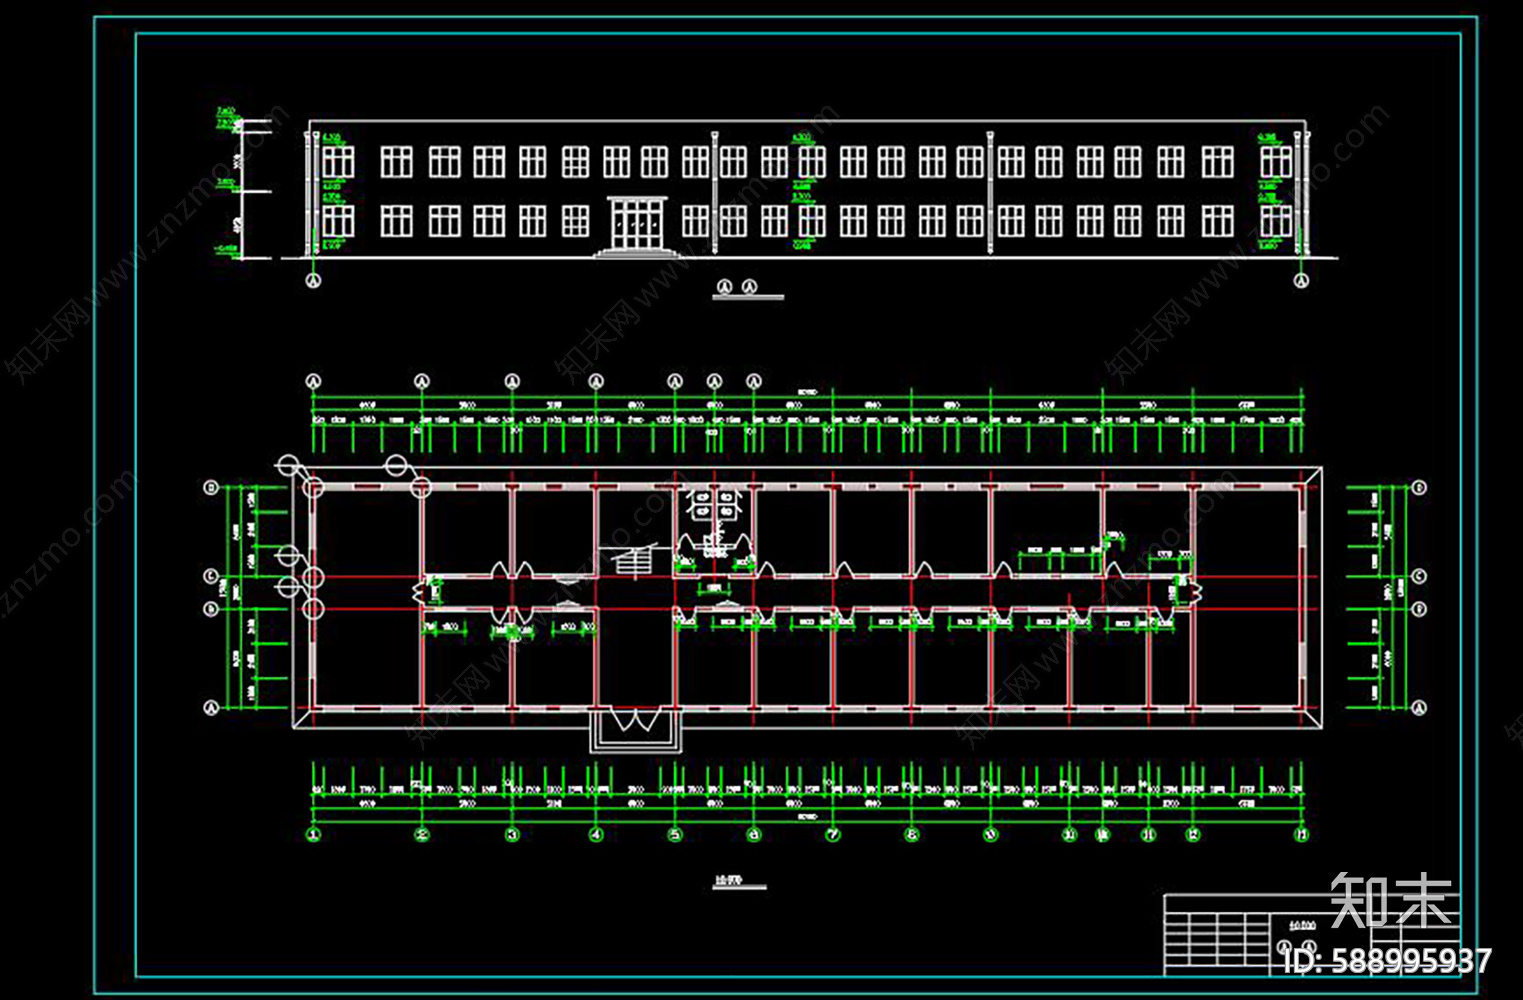Select grid bubble 7 below the floor plan
The width and height of the screenshot is (1523, 1000).
click(833, 834)
